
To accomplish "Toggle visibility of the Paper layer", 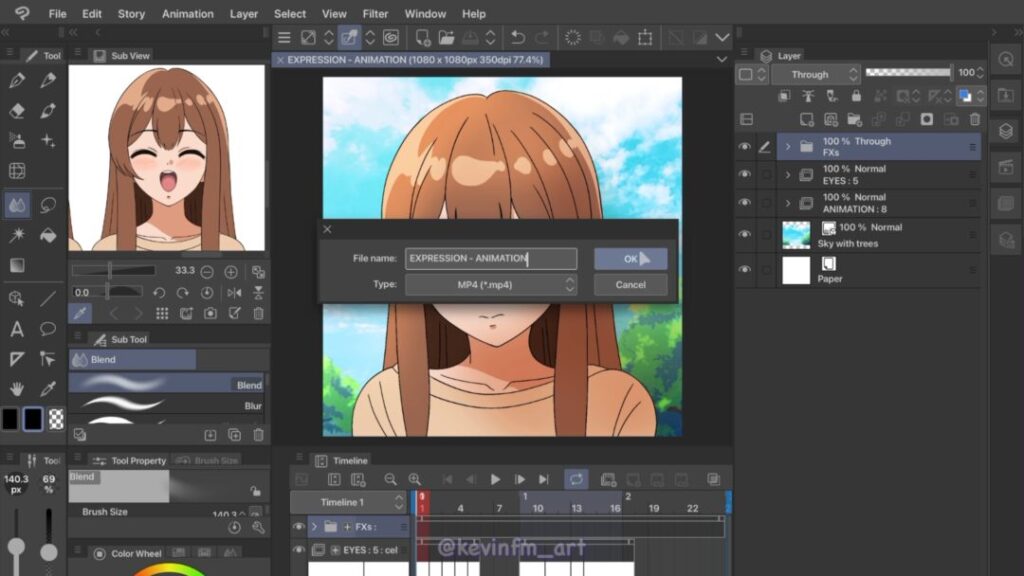I will 744,270.
